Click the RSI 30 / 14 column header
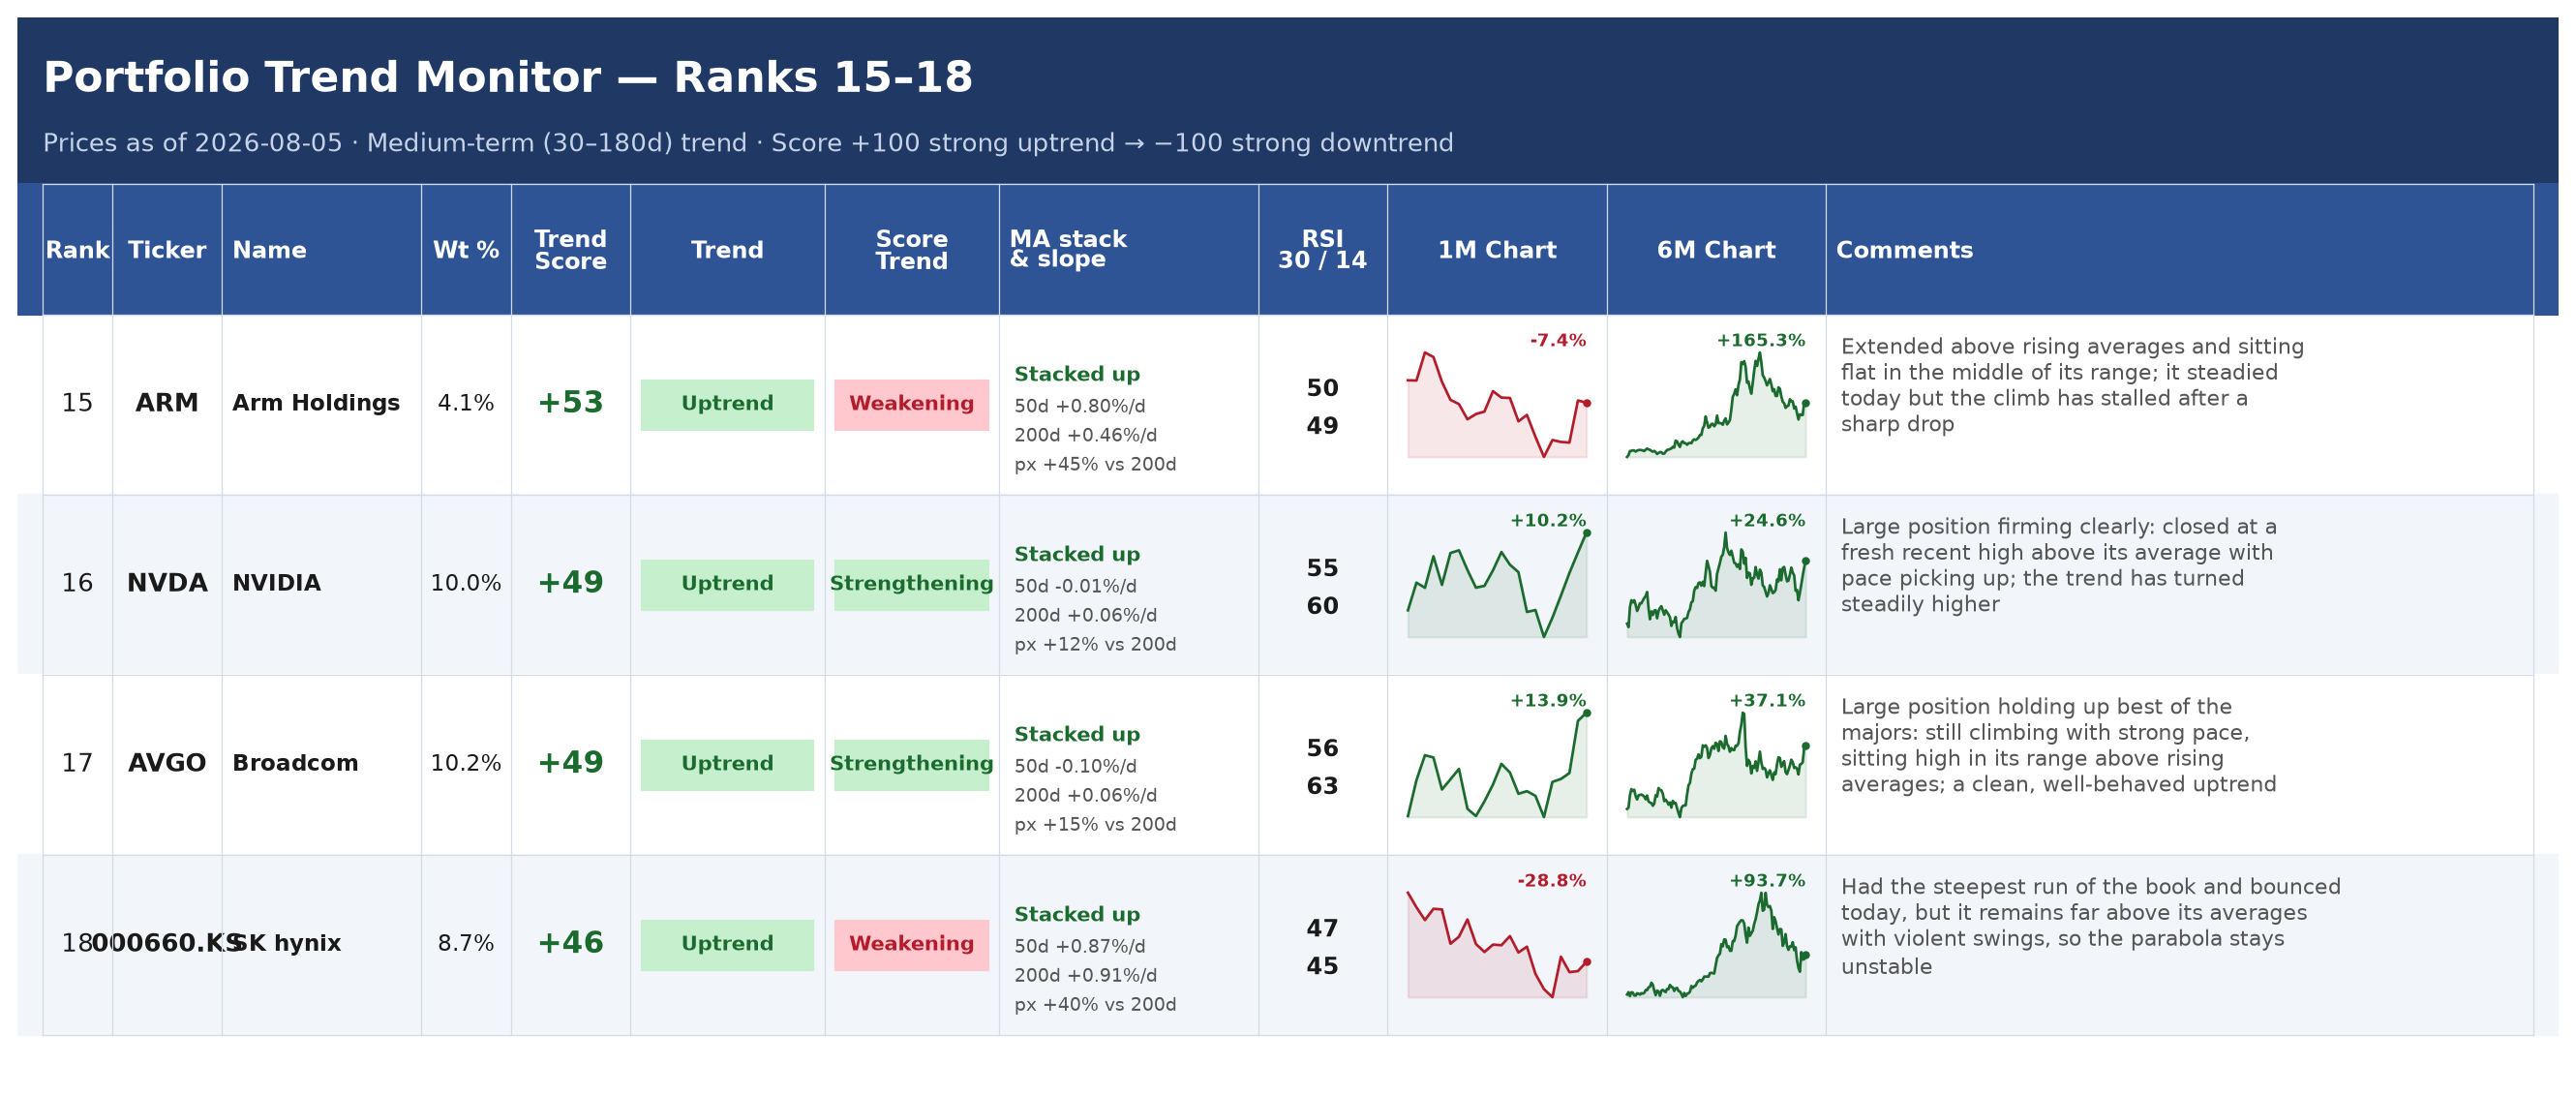This screenshot has height=1096, width=2576. (x=1322, y=250)
